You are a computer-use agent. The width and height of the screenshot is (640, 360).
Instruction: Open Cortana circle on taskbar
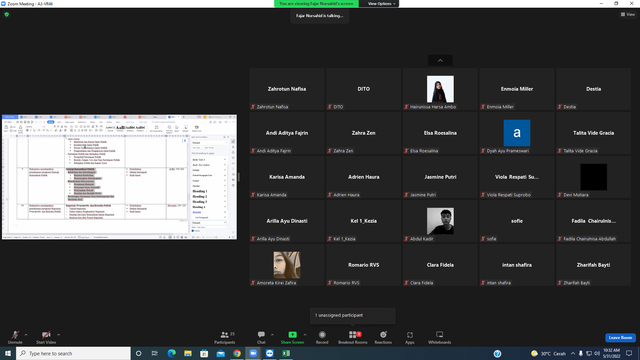pos(138,353)
